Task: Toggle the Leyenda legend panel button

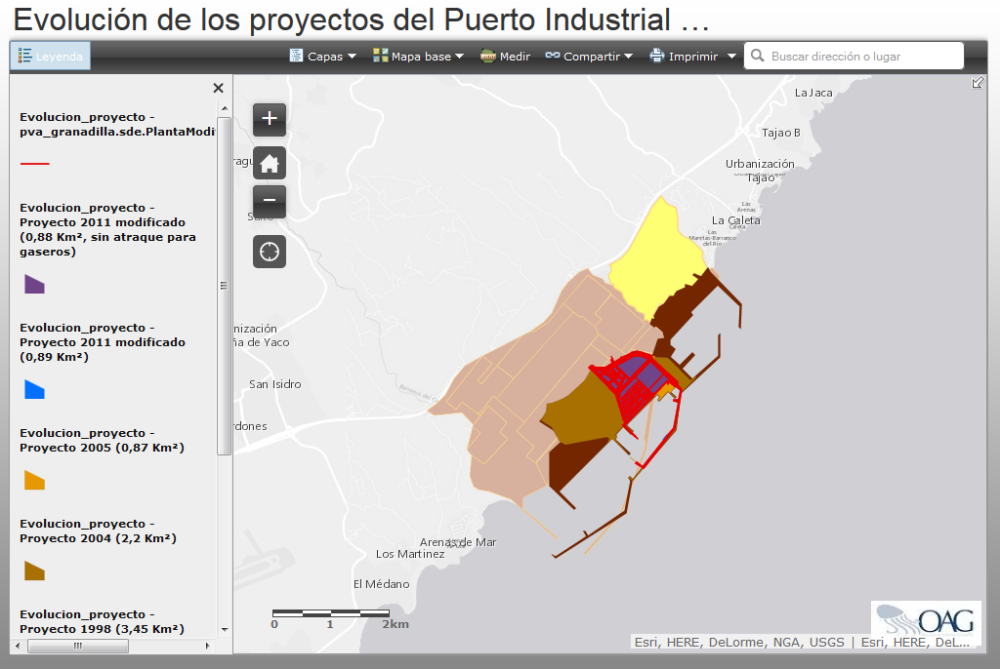Action: [x=50, y=56]
